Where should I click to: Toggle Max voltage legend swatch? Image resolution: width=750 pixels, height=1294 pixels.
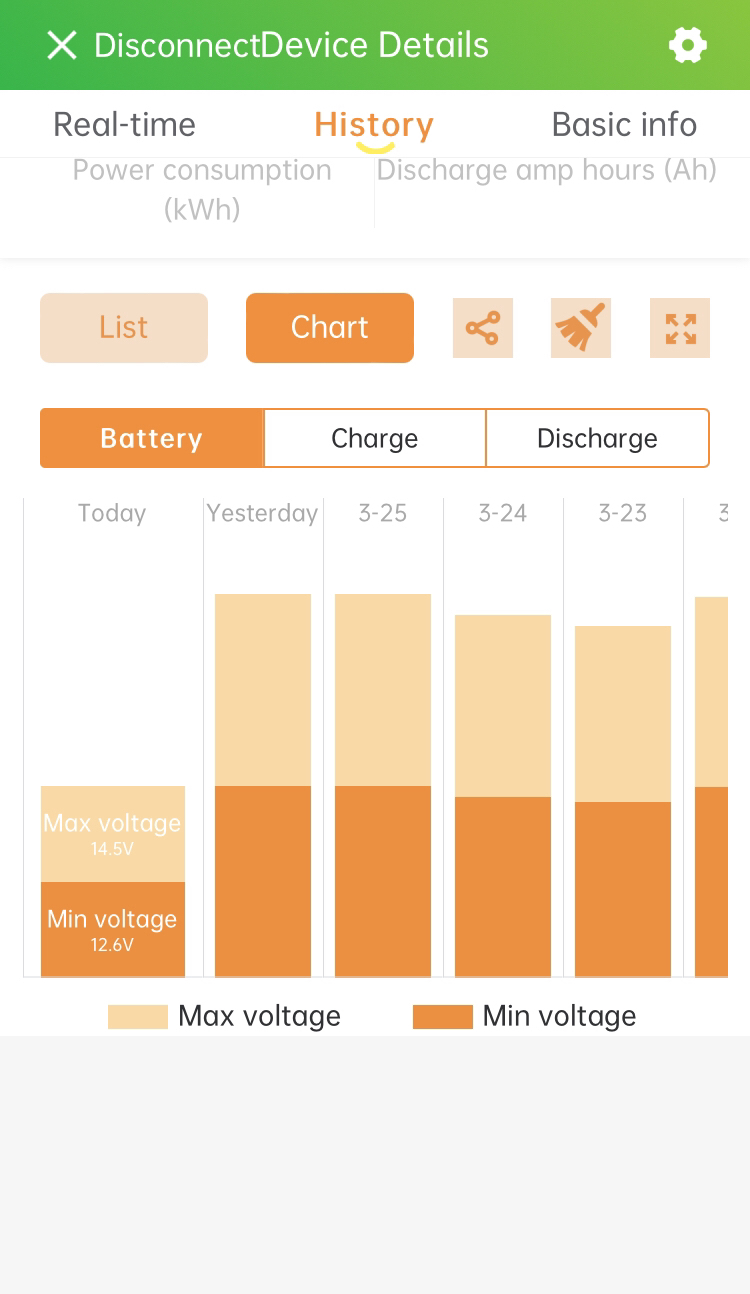click(138, 1017)
